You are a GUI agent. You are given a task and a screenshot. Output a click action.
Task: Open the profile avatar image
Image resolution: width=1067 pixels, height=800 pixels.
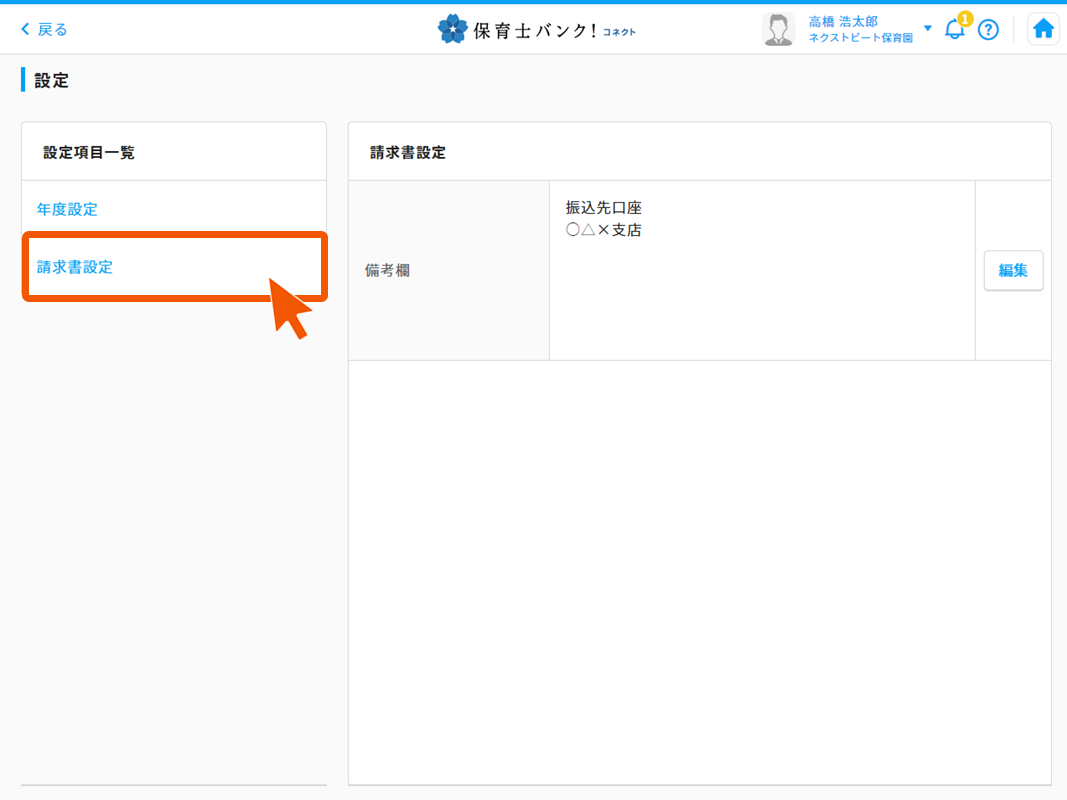778,28
